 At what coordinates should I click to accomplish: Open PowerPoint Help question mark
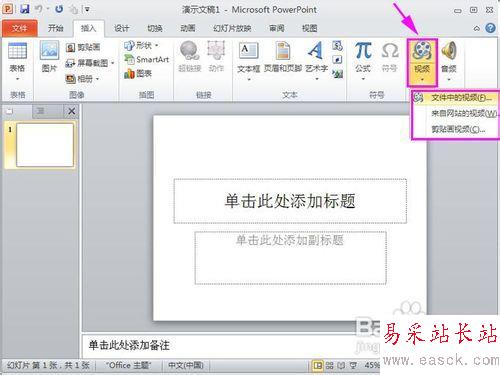point(490,28)
